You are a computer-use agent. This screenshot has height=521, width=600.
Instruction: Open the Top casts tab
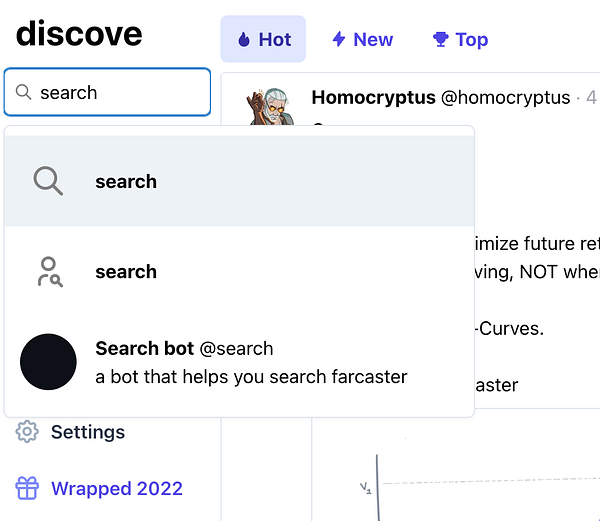click(x=460, y=40)
